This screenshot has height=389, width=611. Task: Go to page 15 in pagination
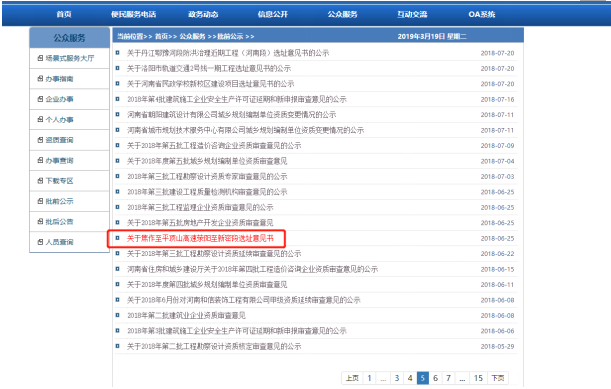coord(478,378)
